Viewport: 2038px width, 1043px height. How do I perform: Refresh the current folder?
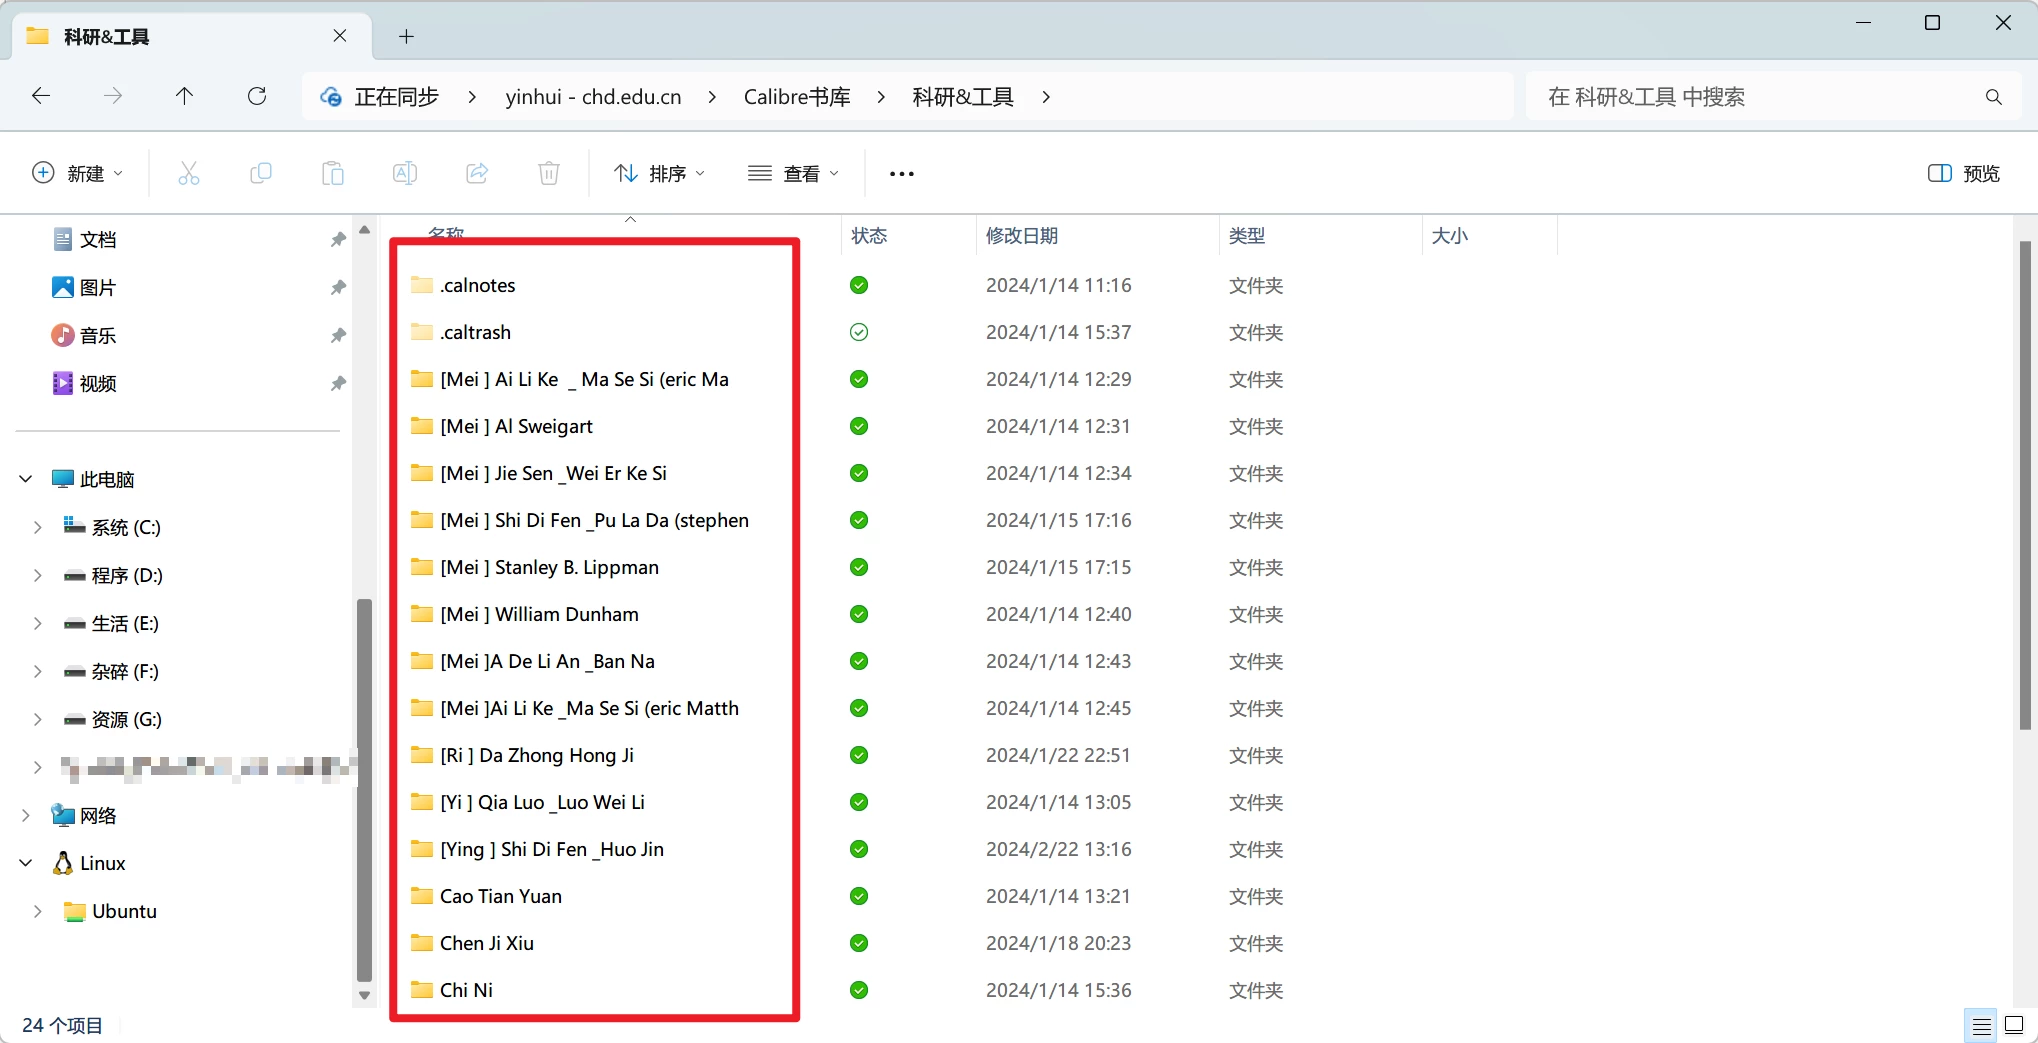[x=257, y=96]
